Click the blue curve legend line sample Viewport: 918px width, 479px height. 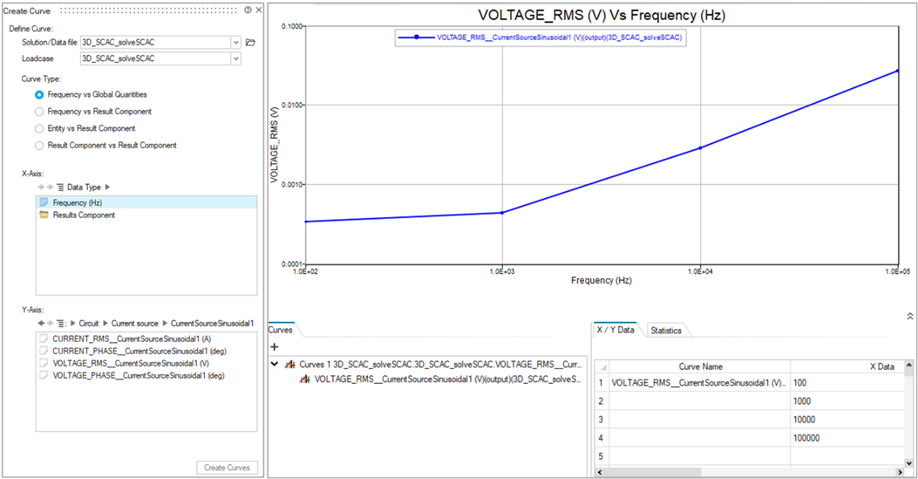pyautogui.click(x=415, y=37)
